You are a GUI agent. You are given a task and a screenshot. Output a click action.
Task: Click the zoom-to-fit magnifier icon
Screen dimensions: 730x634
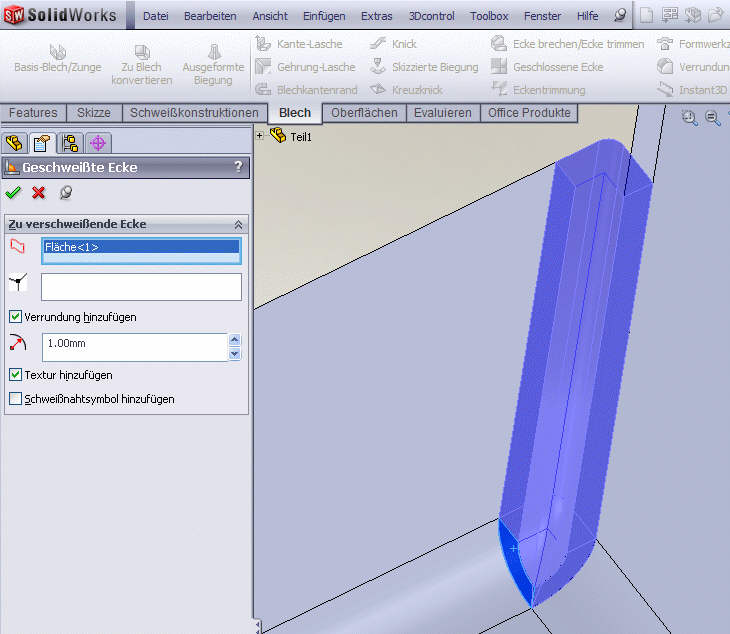click(x=690, y=117)
